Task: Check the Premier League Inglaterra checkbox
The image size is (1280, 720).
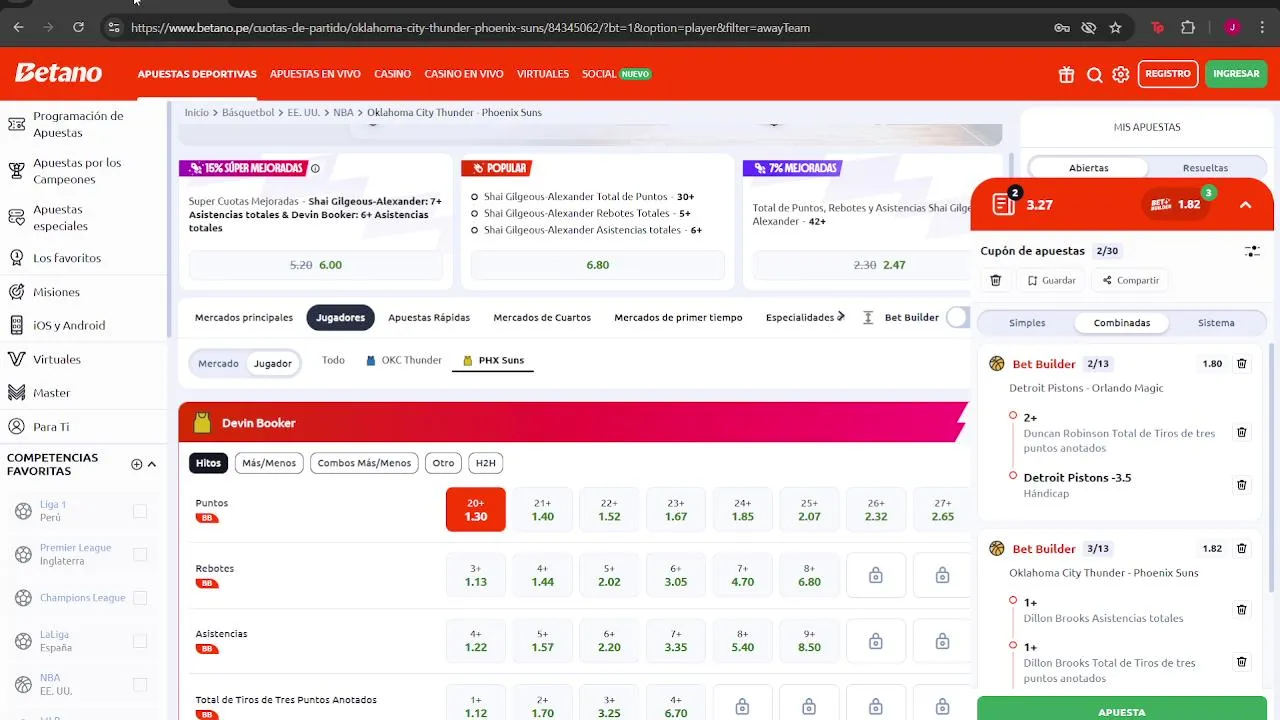Action: click(x=140, y=554)
